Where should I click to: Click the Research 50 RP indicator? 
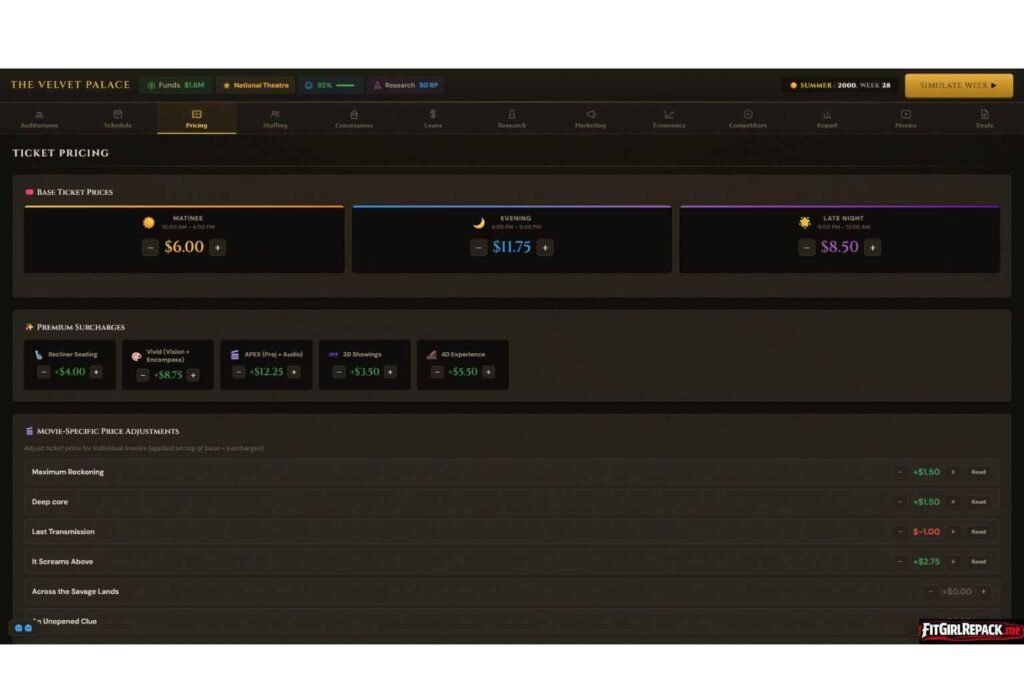coord(406,85)
